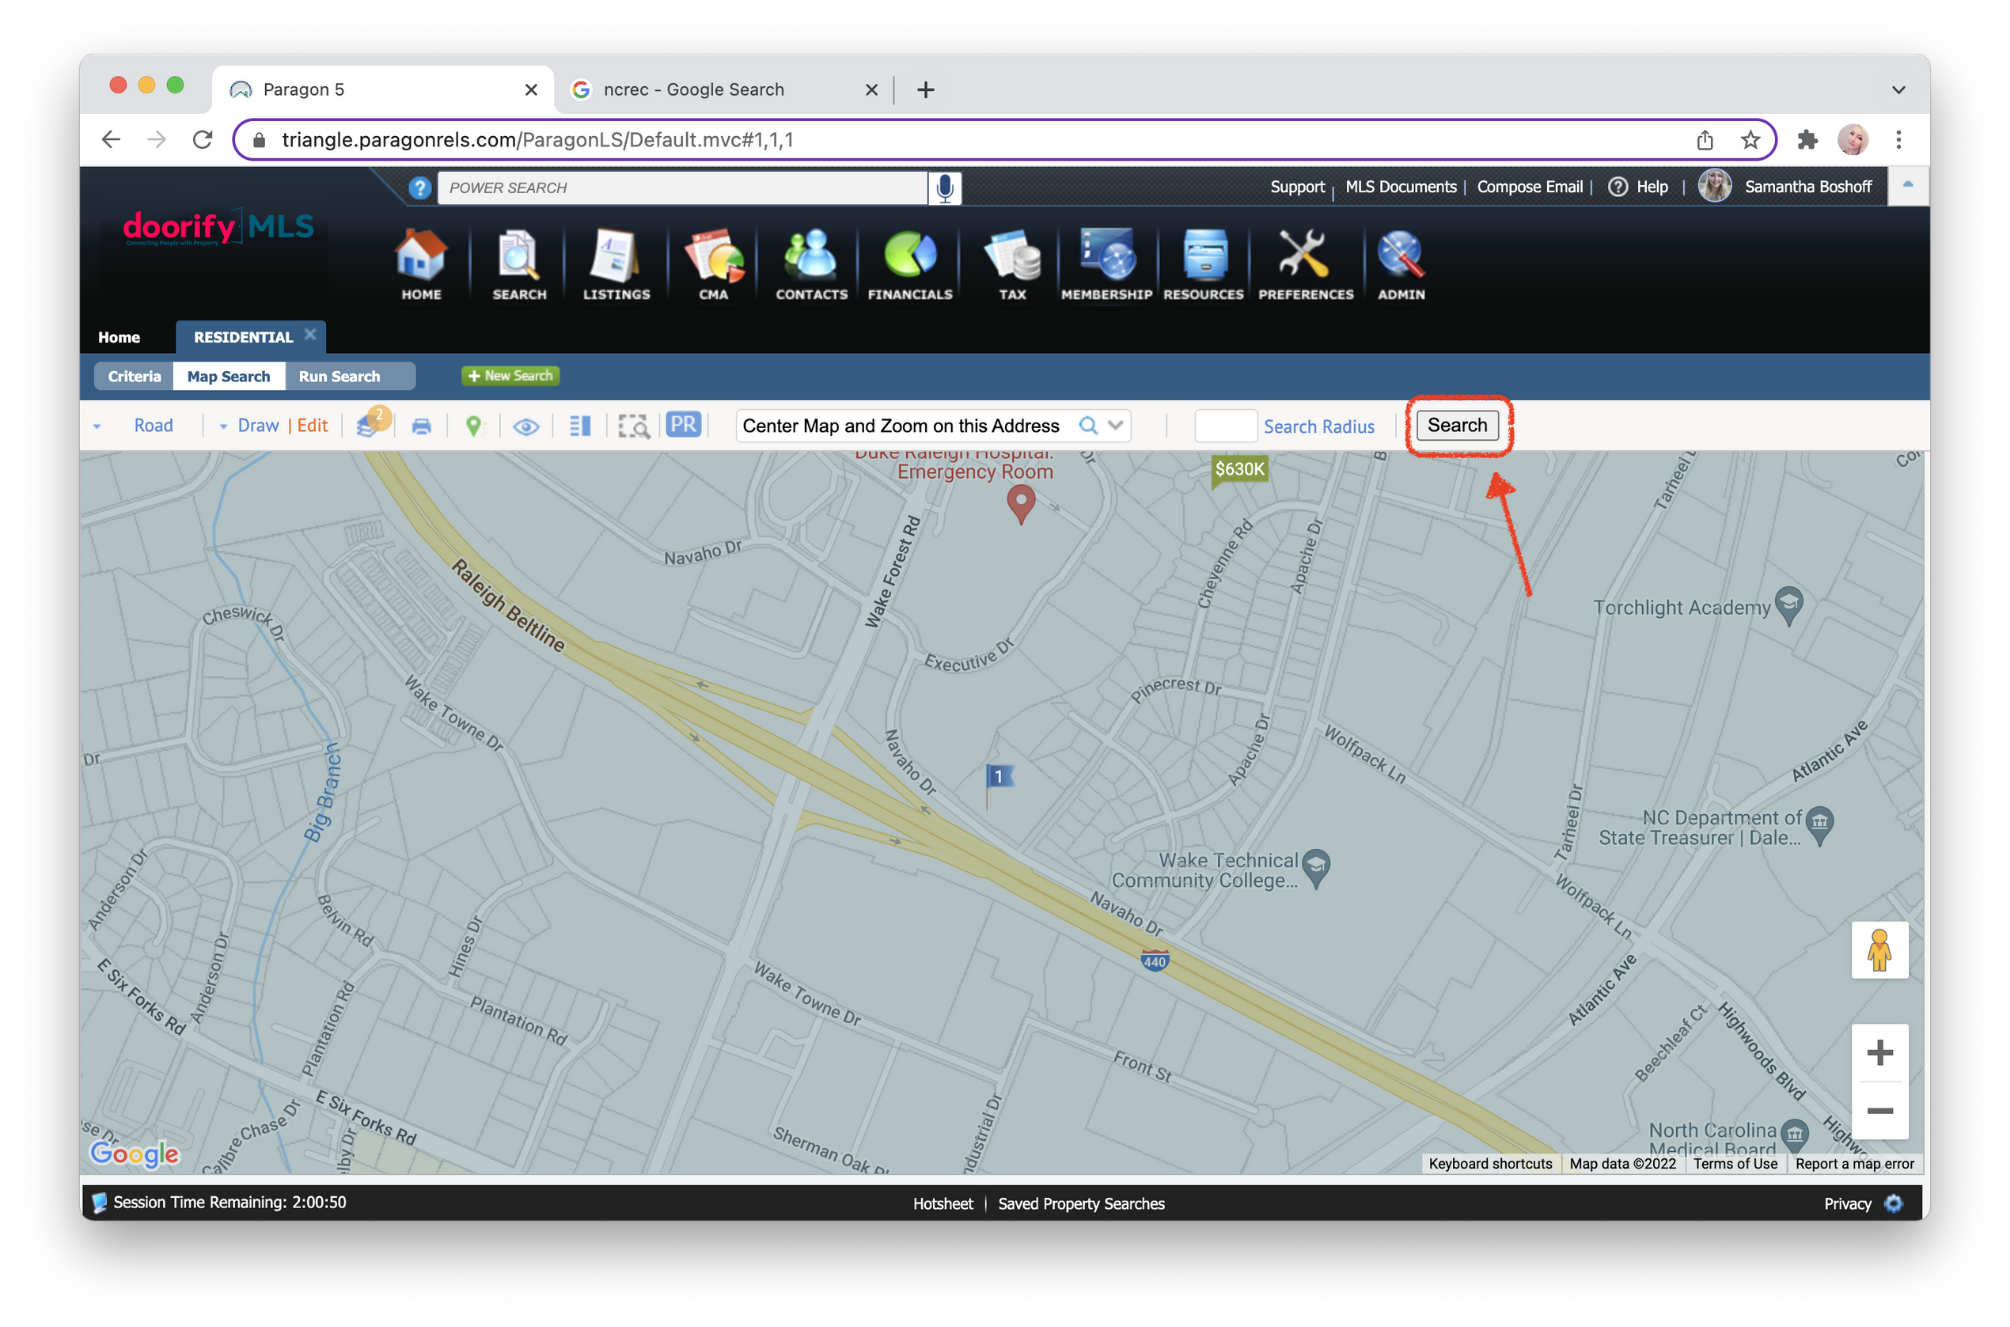Bookmark this page with the star icon
2010x1327 pixels.
[1750, 140]
